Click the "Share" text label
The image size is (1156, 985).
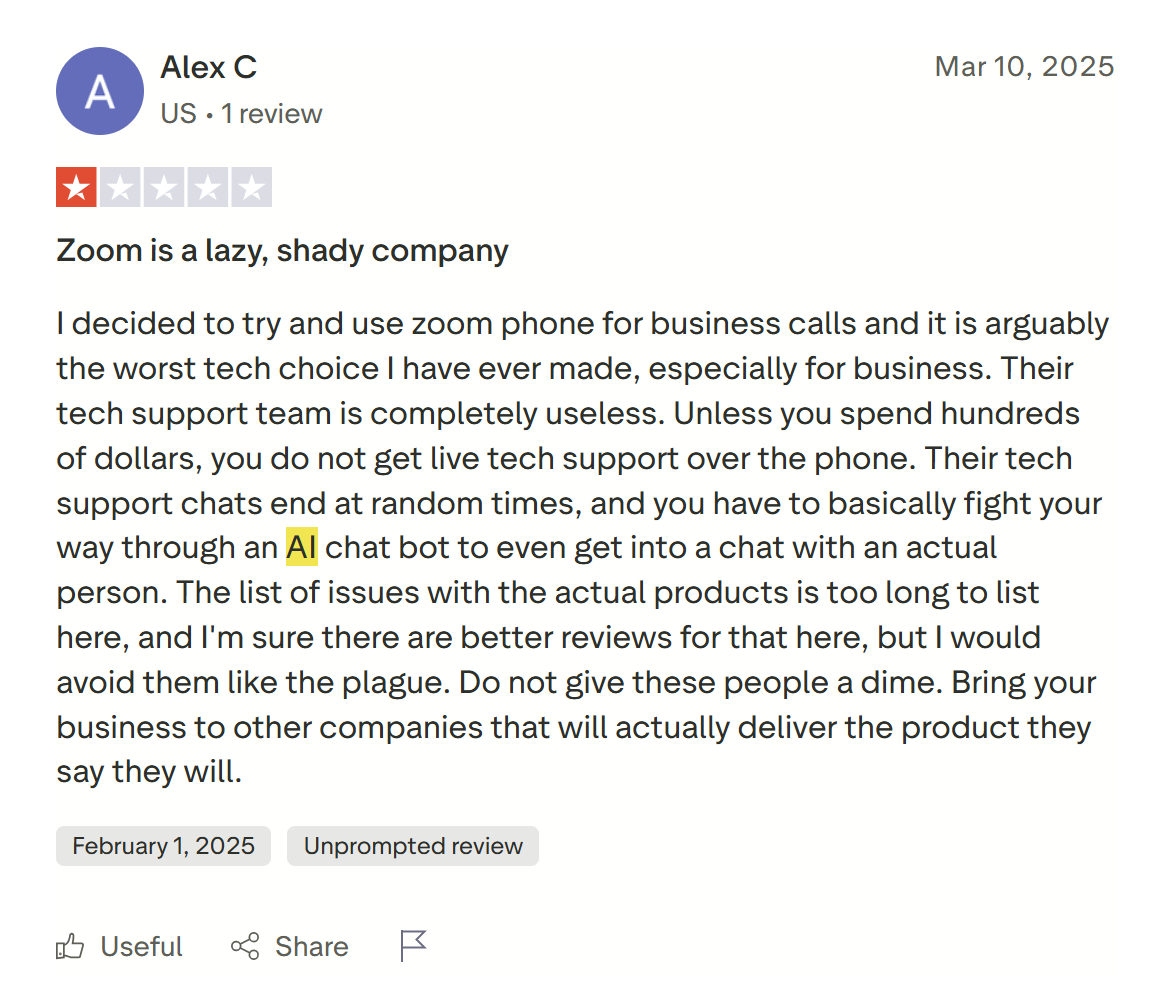pyautogui.click(x=312, y=947)
